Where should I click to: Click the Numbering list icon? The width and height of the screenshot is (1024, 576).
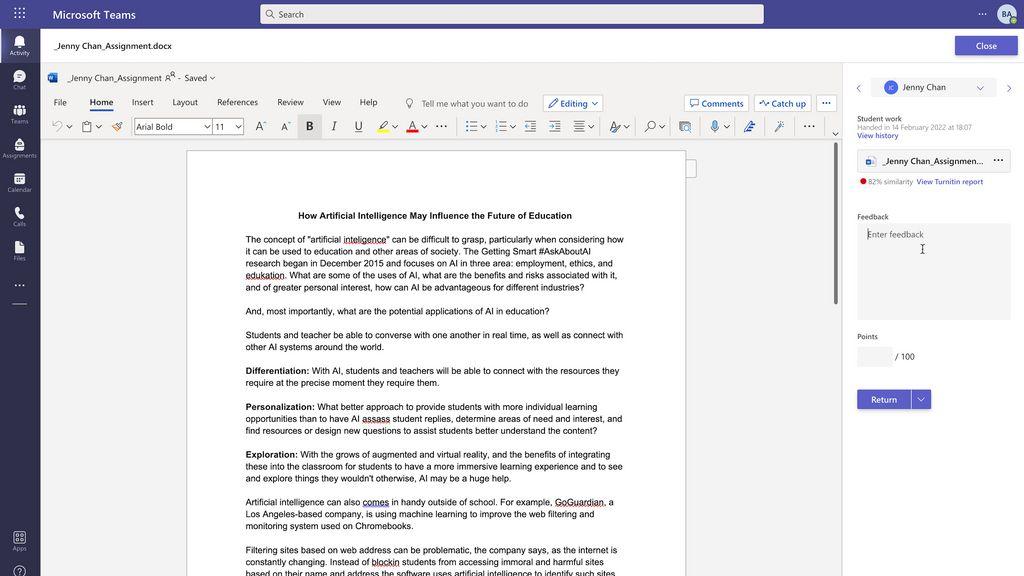tap(501, 127)
